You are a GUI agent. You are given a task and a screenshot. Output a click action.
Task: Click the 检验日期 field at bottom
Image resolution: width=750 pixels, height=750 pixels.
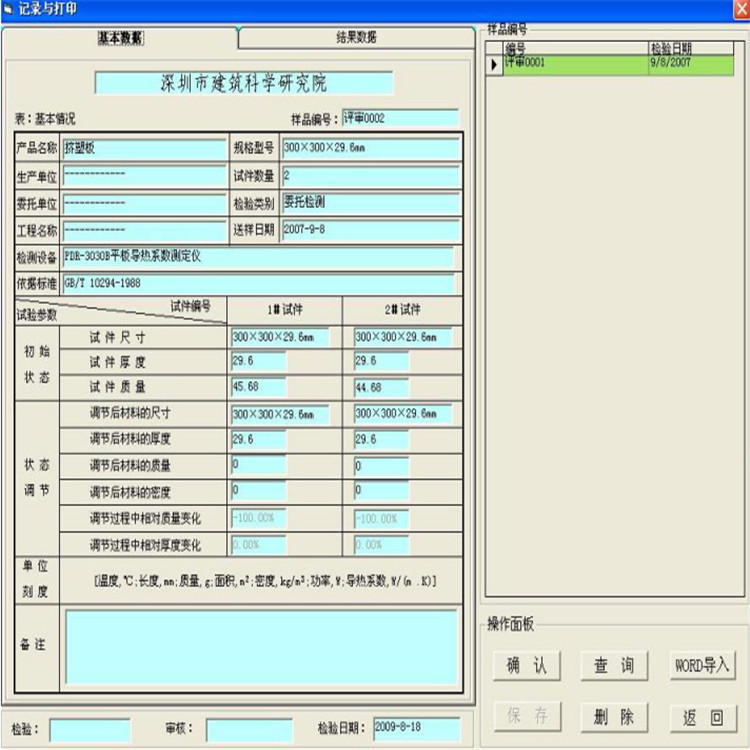pyautogui.click(x=414, y=729)
